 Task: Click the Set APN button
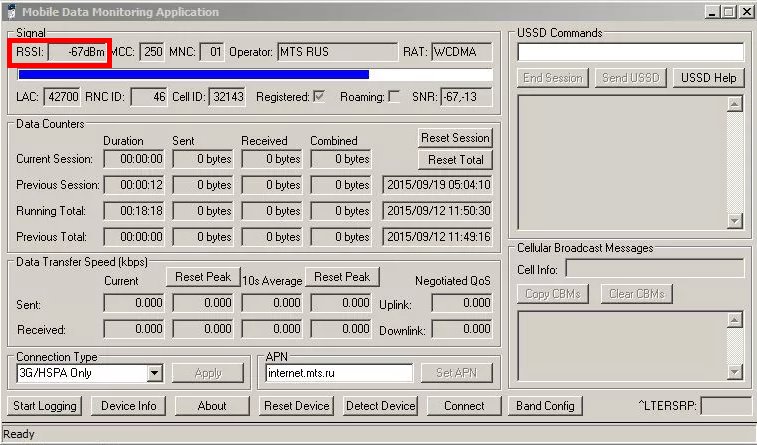[456, 373]
